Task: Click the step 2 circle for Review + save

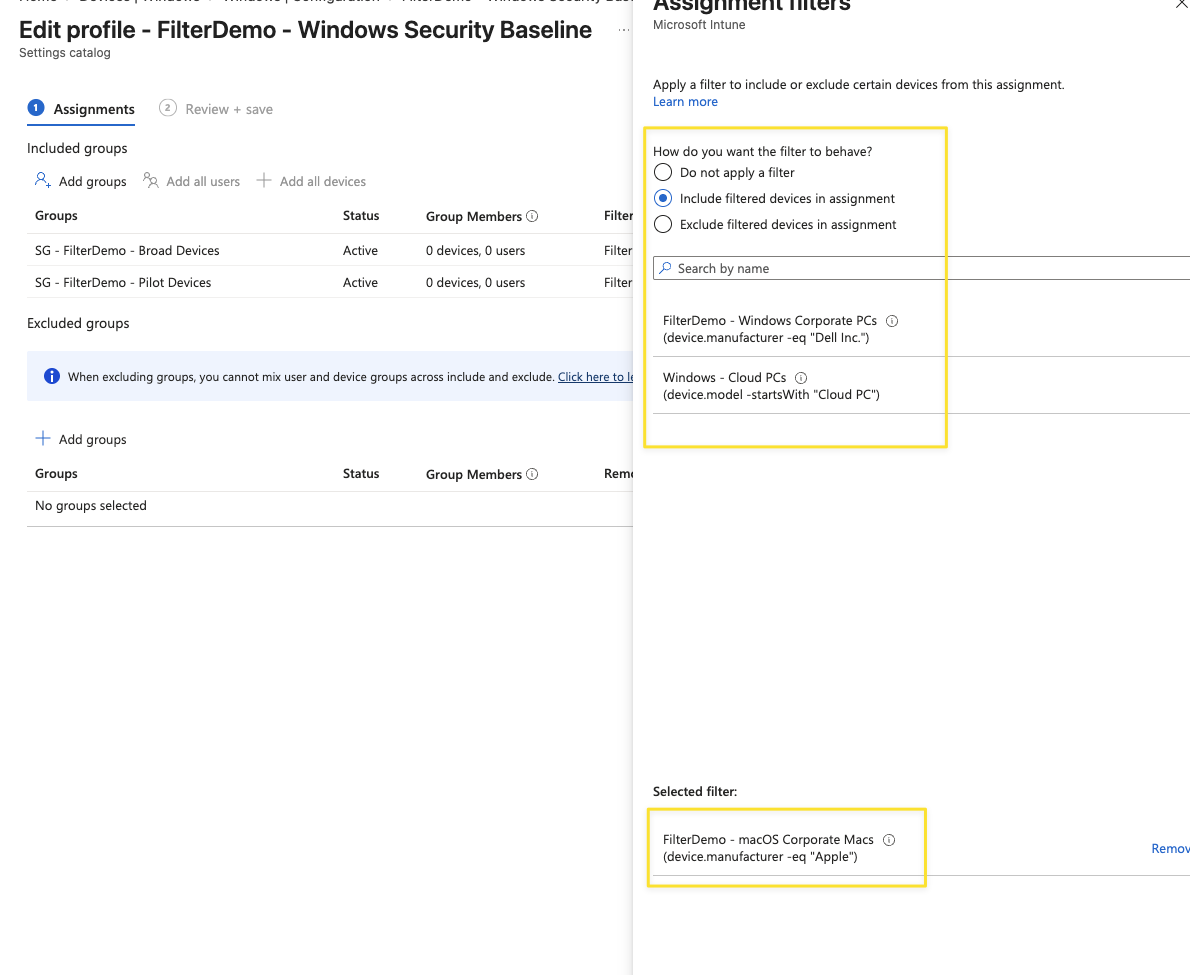Action: click(x=168, y=108)
